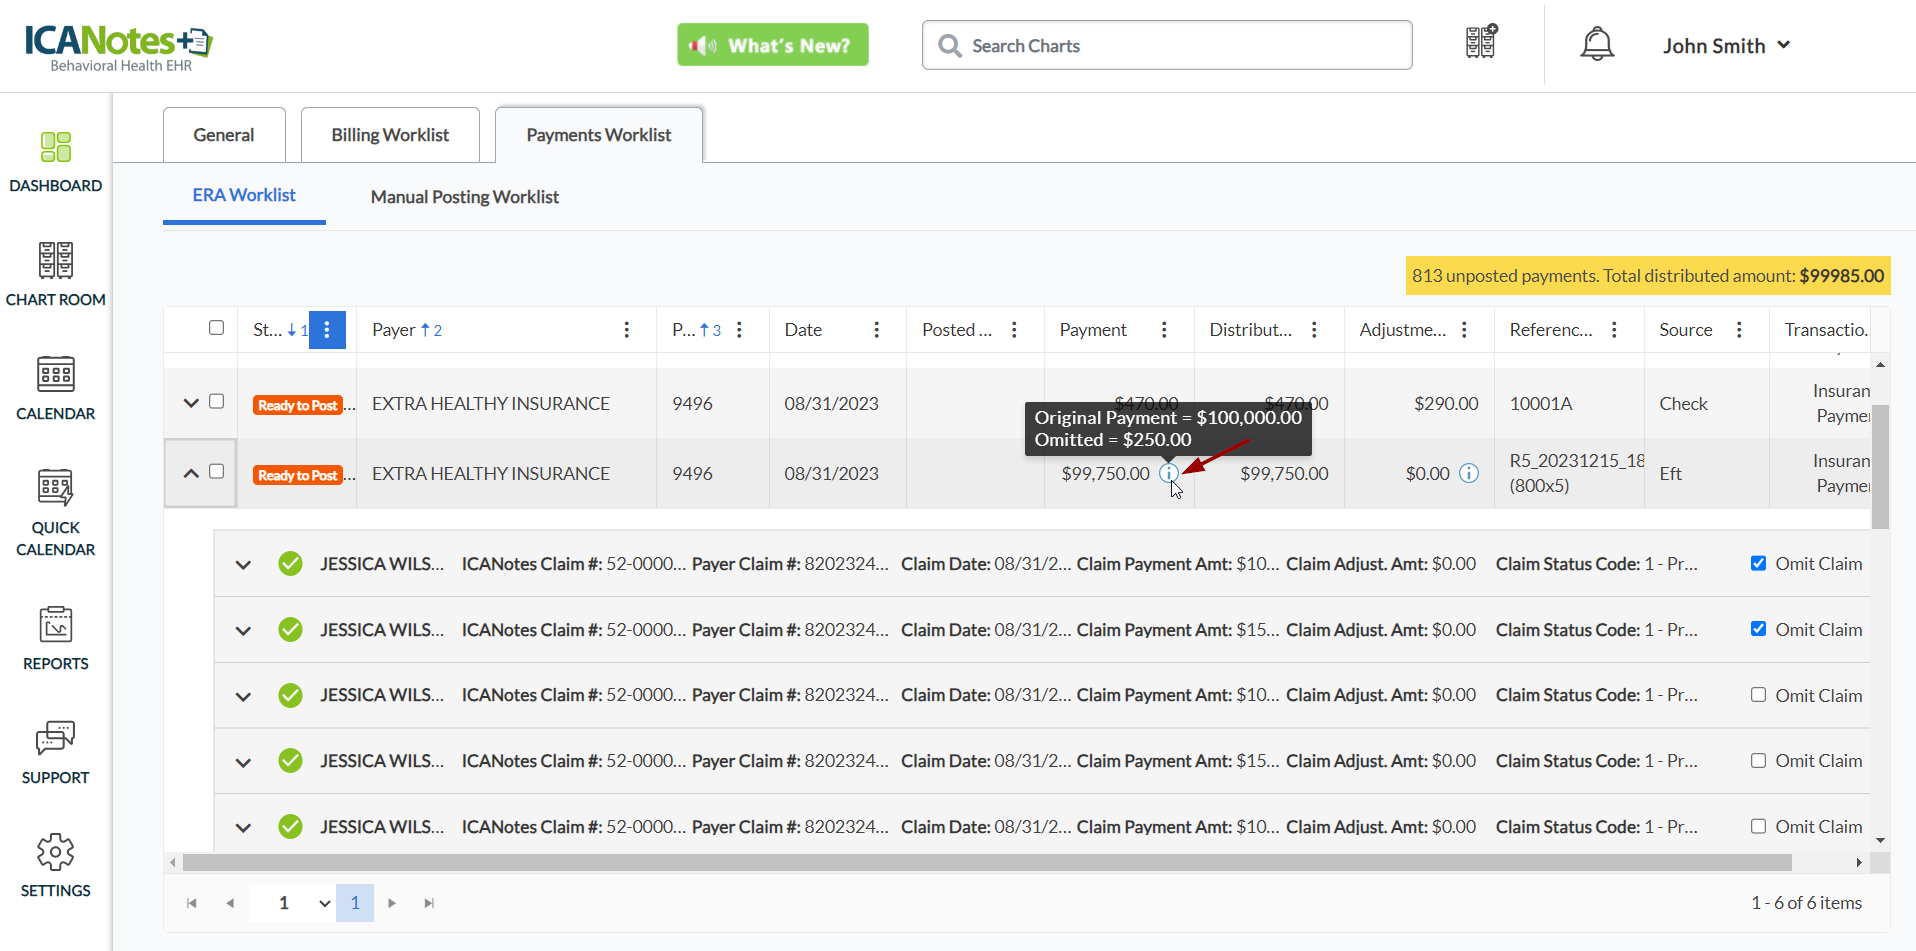Open the Payer column options menu
This screenshot has height=951, width=1916.
click(x=627, y=330)
